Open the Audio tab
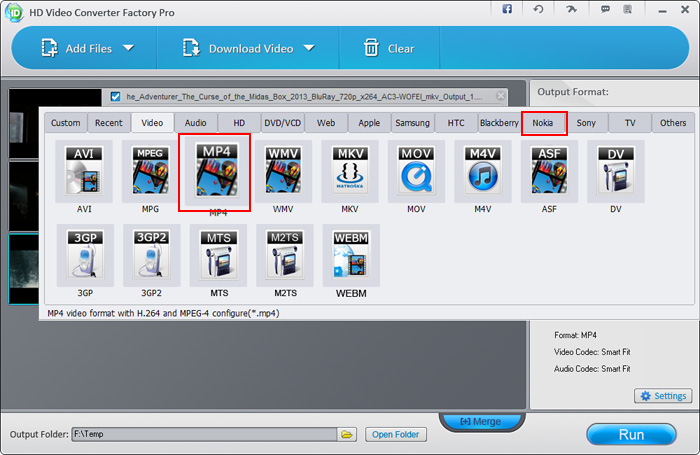The height and width of the screenshot is (455, 700). tap(196, 123)
